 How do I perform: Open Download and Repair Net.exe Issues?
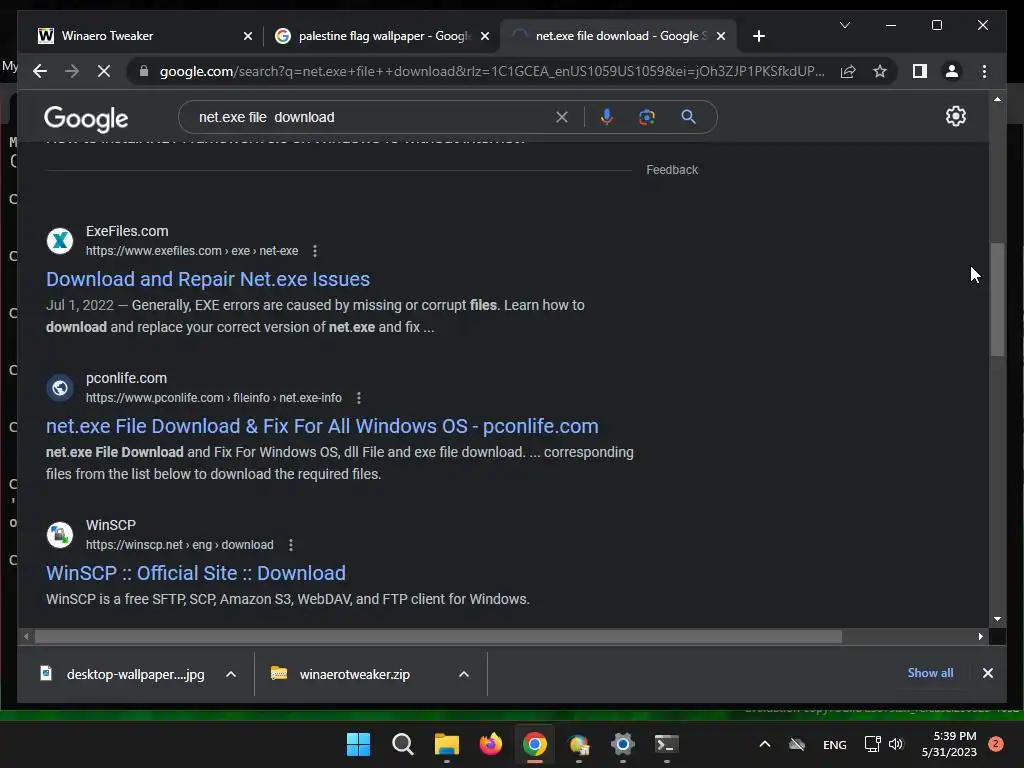(208, 280)
